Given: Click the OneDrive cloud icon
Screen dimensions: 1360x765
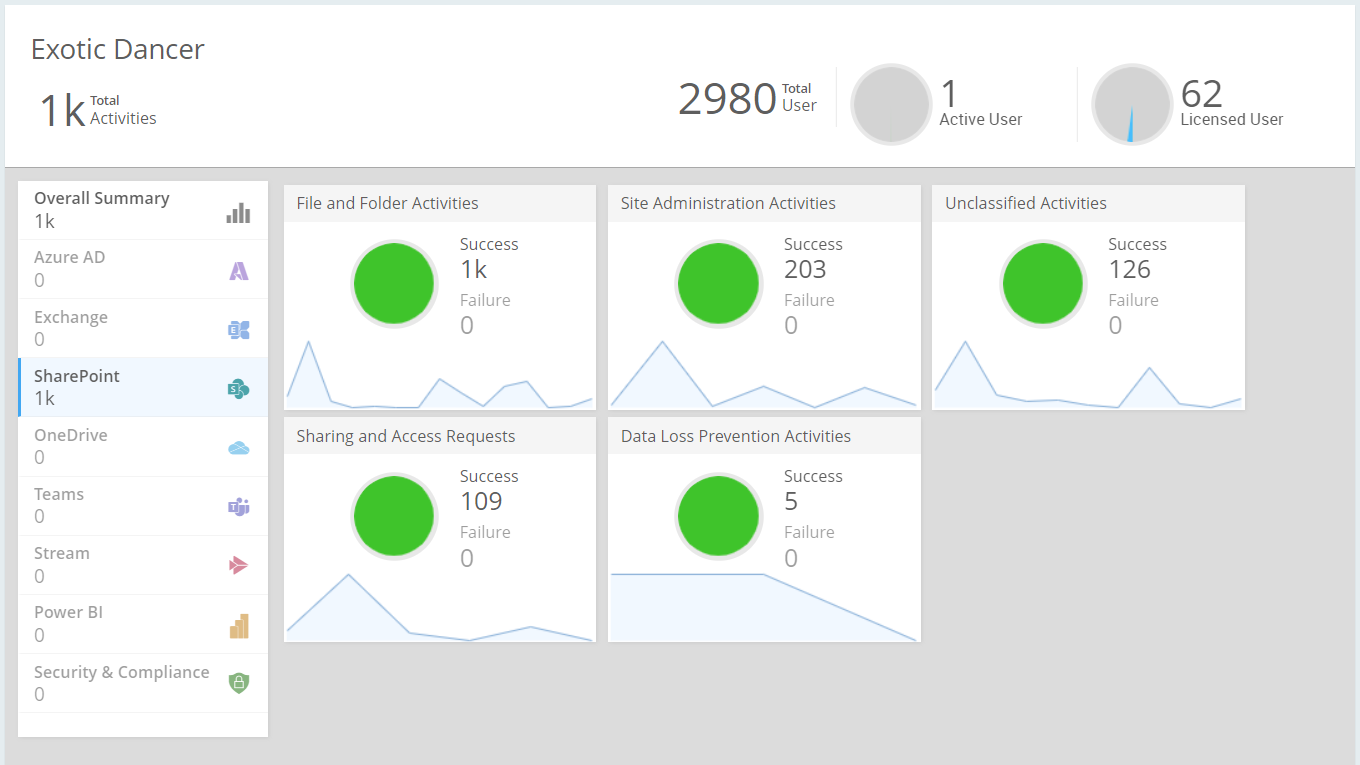Looking at the screenshot, I should point(238,448).
